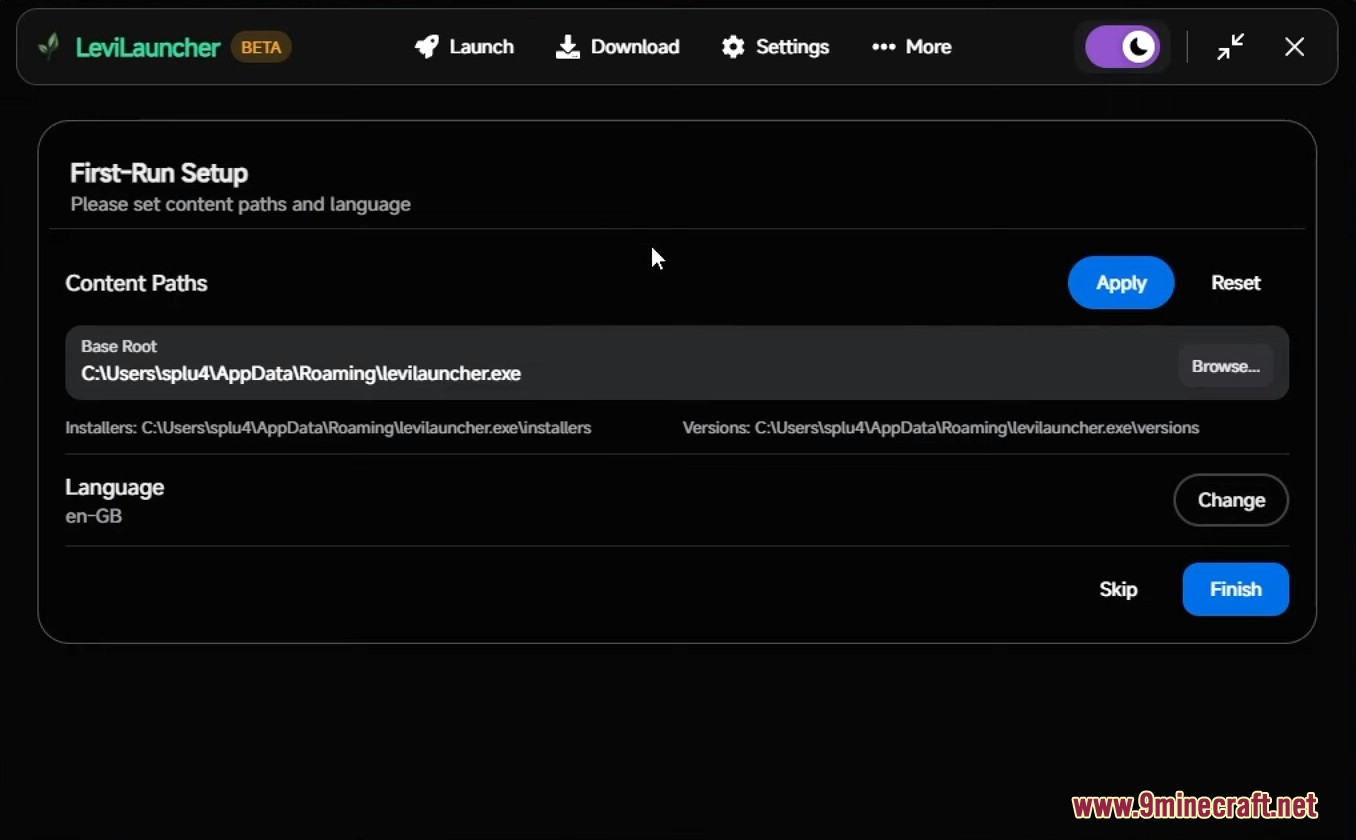Apply the content paths
Image resolution: width=1356 pixels, height=840 pixels.
click(1120, 283)
